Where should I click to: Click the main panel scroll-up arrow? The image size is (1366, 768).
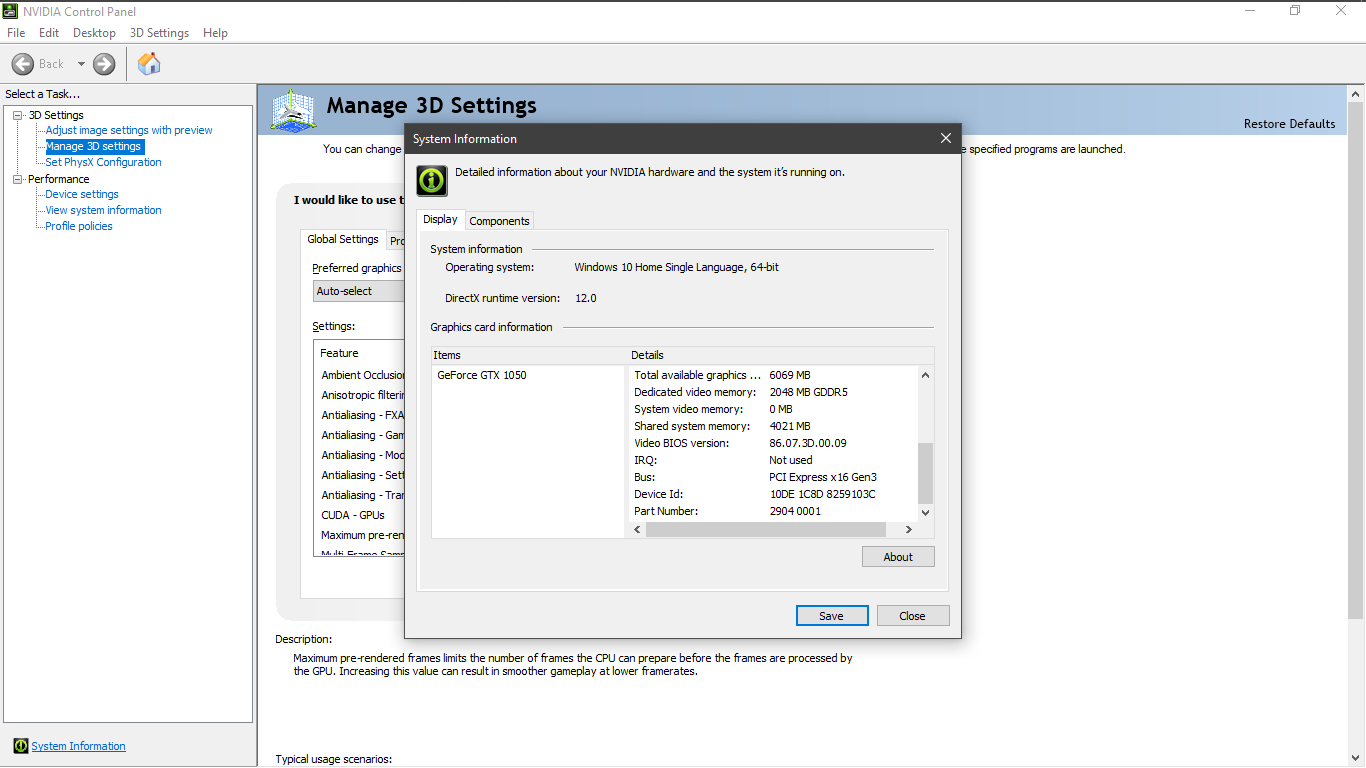[1355, 94]
